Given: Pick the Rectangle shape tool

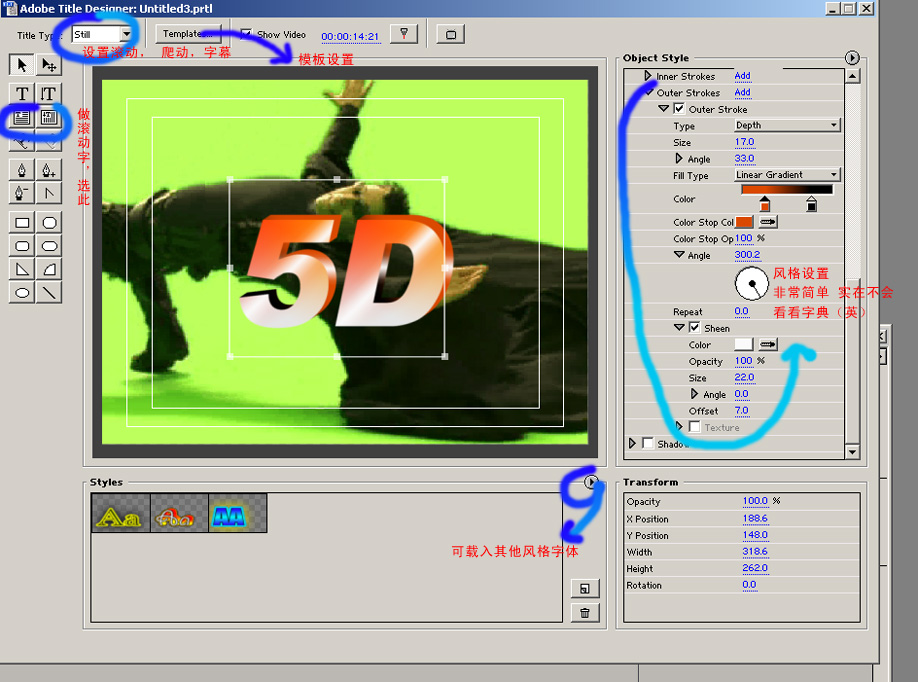Looking at the screenshot, I should [22, 222].
